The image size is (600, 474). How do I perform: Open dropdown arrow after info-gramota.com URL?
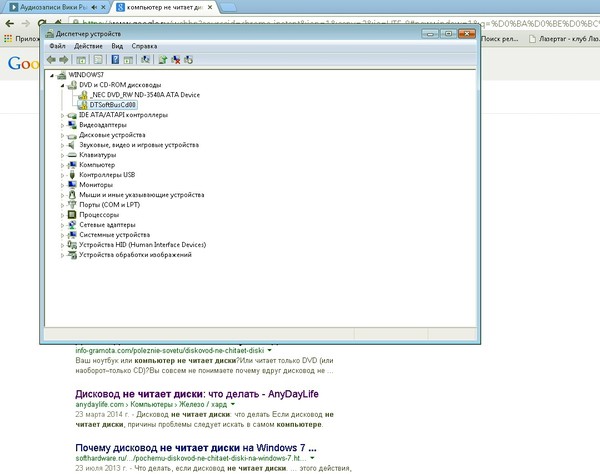click(x=270, y=350)
